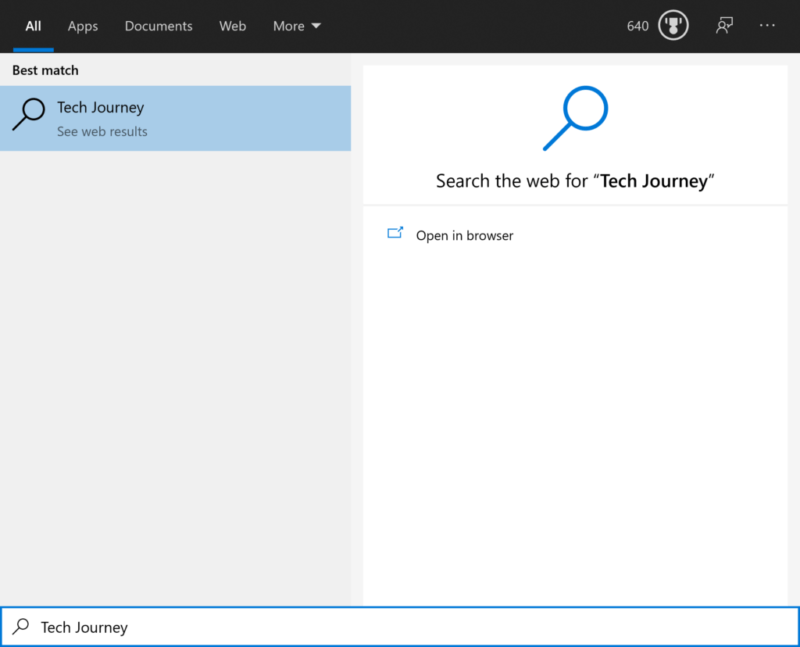
Task: Open the ellipsis options menu
Action: [767, 25]
